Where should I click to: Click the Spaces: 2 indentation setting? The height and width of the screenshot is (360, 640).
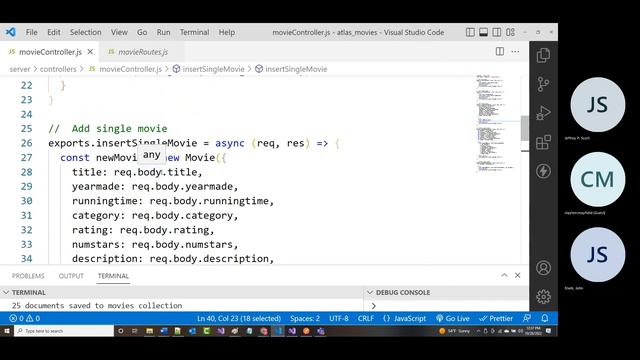tap(305, 318)
